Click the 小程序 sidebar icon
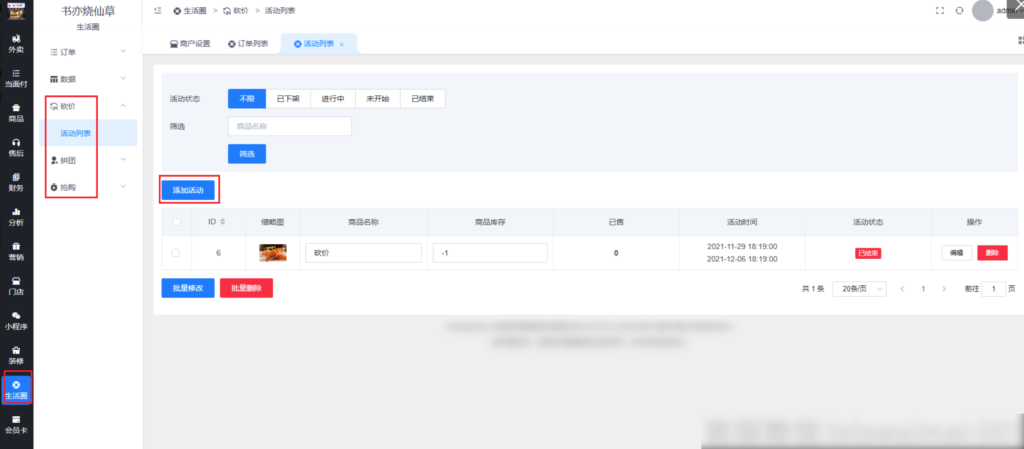Image resolution: width=1024 pixels, height=449 pixels. coord(16,320)
